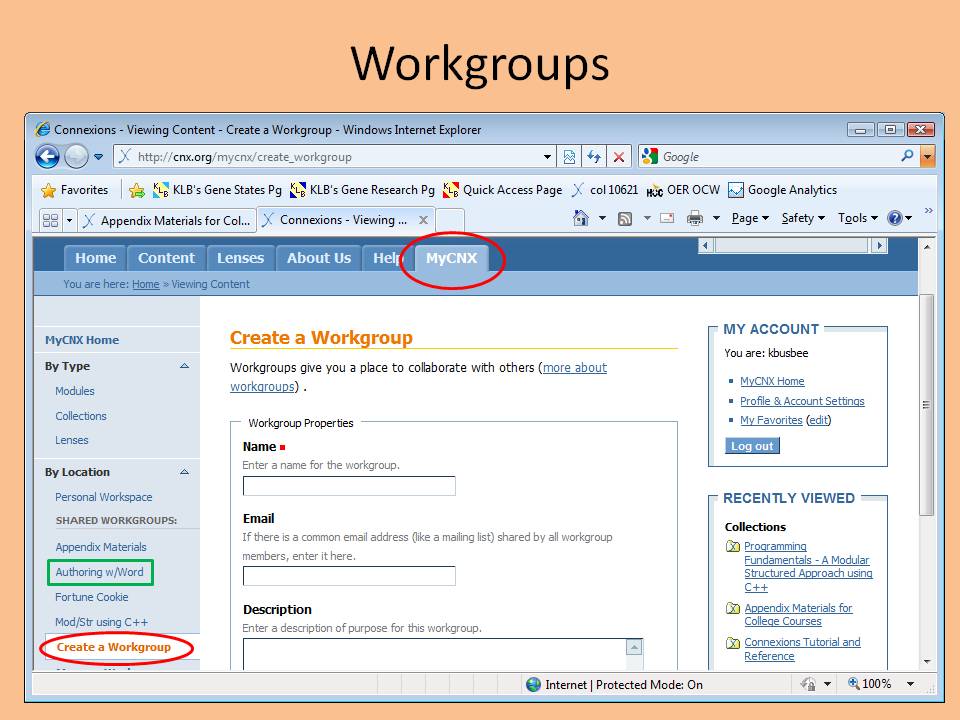Click the browser Forward arrow button
The height and width of the screenshot is (720, 960).
[77, 157]
